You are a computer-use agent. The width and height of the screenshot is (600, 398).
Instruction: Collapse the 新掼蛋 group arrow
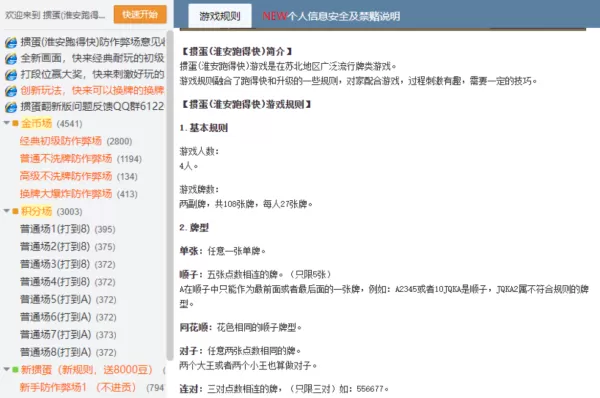pyautogui.click(x=7, y=369)
